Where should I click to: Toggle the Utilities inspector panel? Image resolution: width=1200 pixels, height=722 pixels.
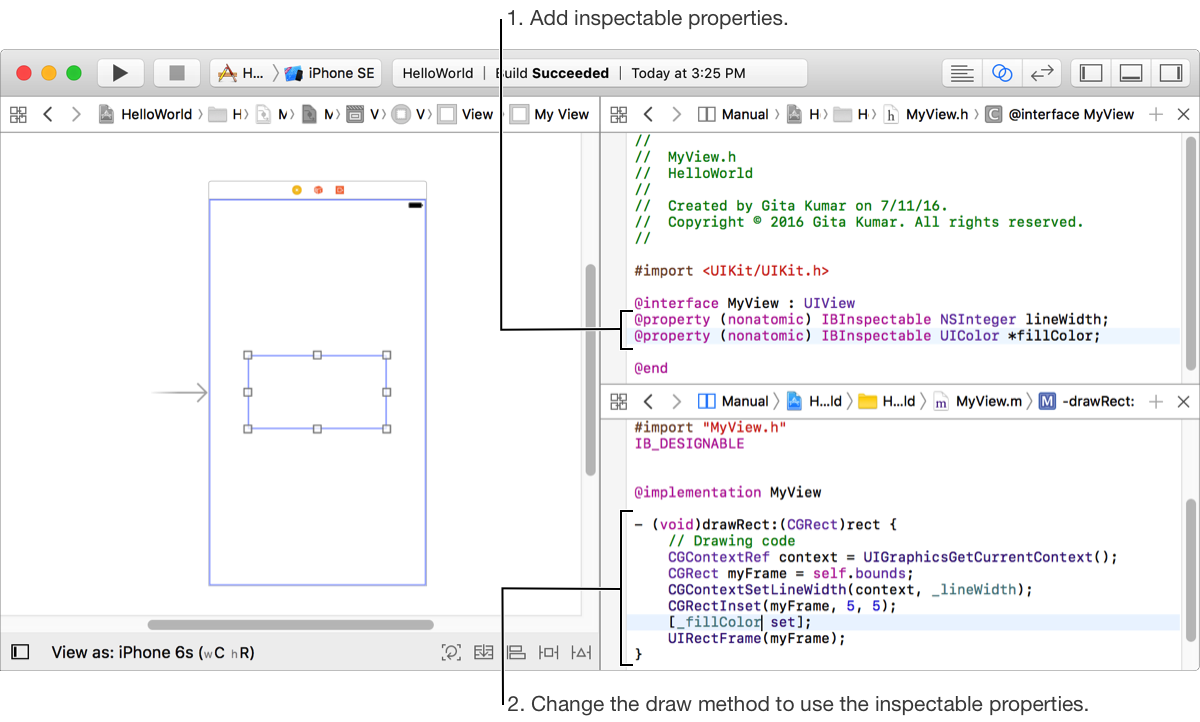(1169, 73)
